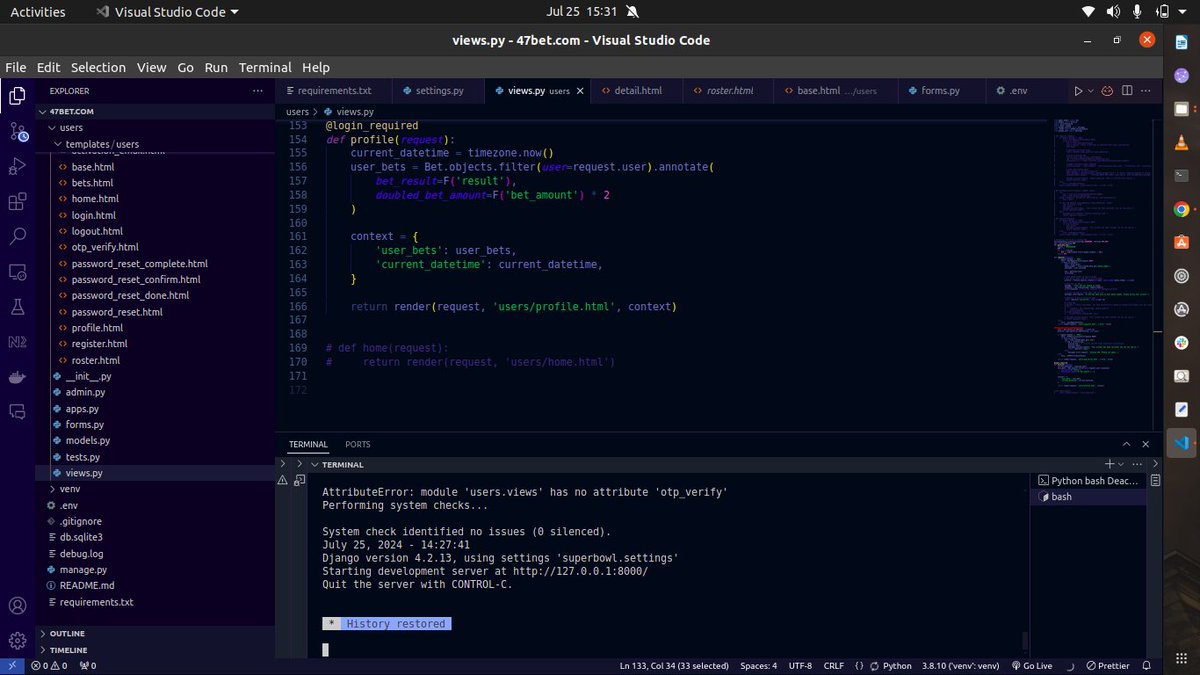Screen dimensions: 1200x675
Task: Open Google Chrome from the Ubuntu dock
Action: [1181, 209]
